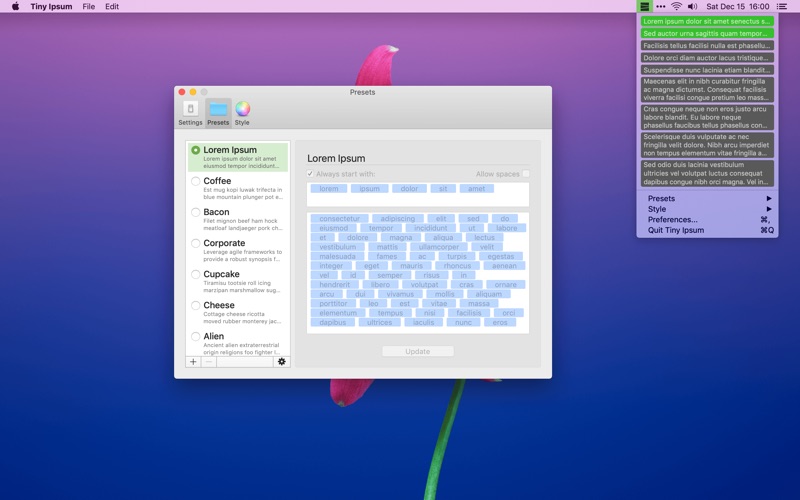This screenshot has height=500, width=800.
Task: Open the three-dots menu bar extra
Action: (x=661, y=6)
